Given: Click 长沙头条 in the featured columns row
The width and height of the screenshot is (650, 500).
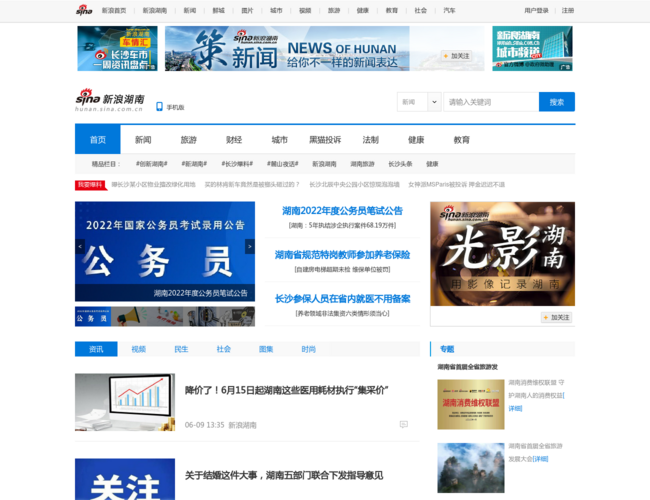Looking at the screenshot, I should click(400, 164).
